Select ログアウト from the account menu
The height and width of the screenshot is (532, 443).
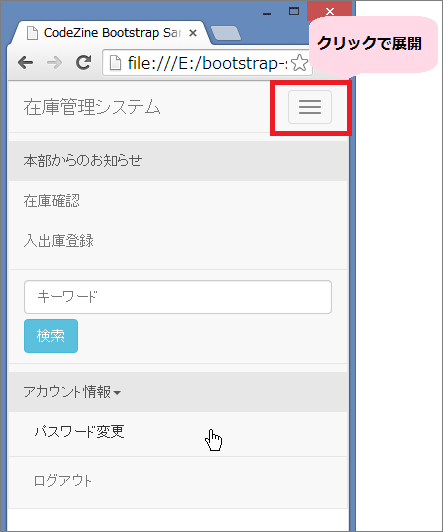point(178,481)
